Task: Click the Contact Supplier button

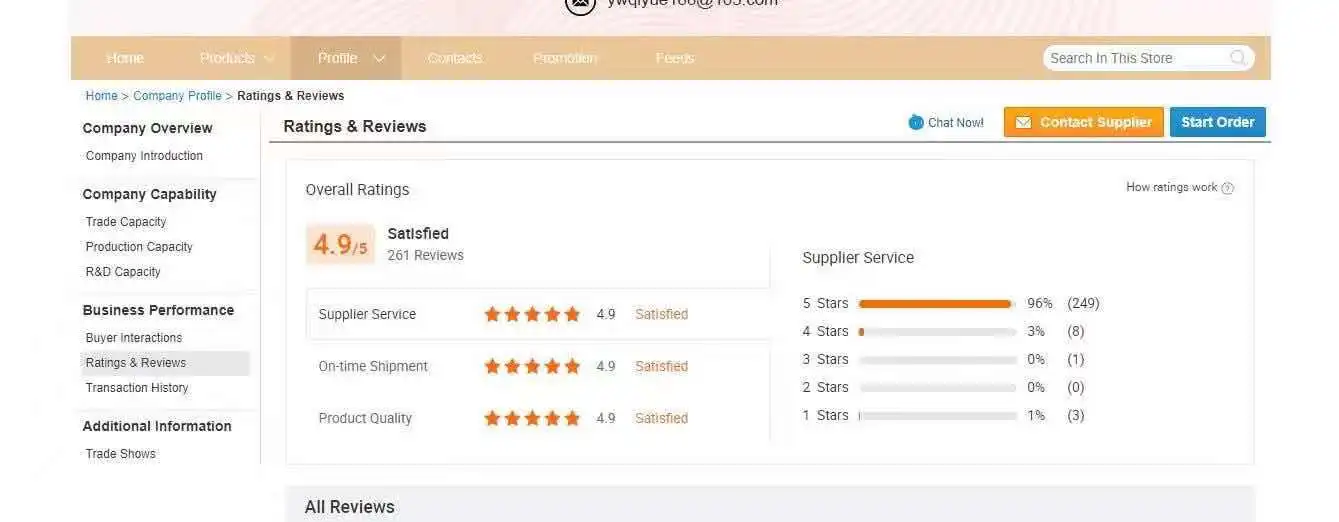Action: click(x=1084, y=122)
